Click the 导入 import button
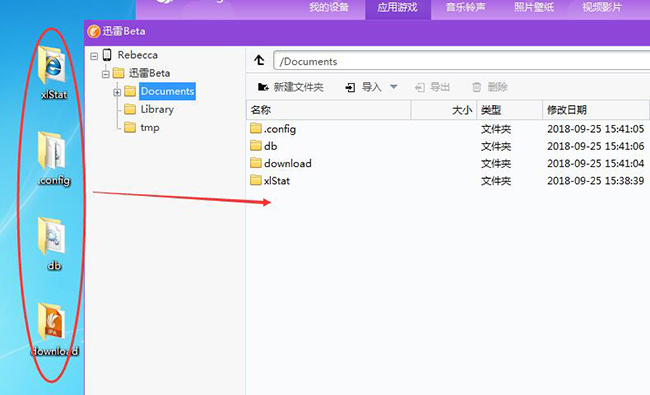This screenshot has height=395, width=650. pos(363,87)
